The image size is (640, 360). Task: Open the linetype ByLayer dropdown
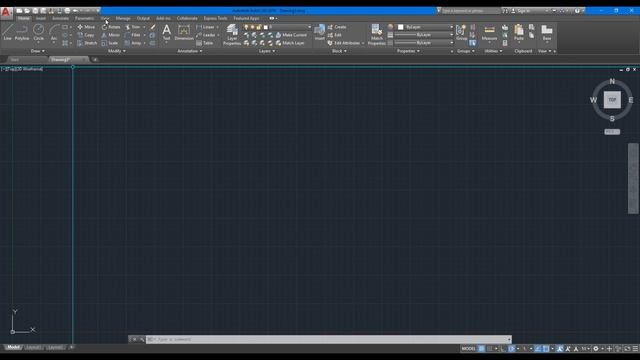(x=424, y=42)
